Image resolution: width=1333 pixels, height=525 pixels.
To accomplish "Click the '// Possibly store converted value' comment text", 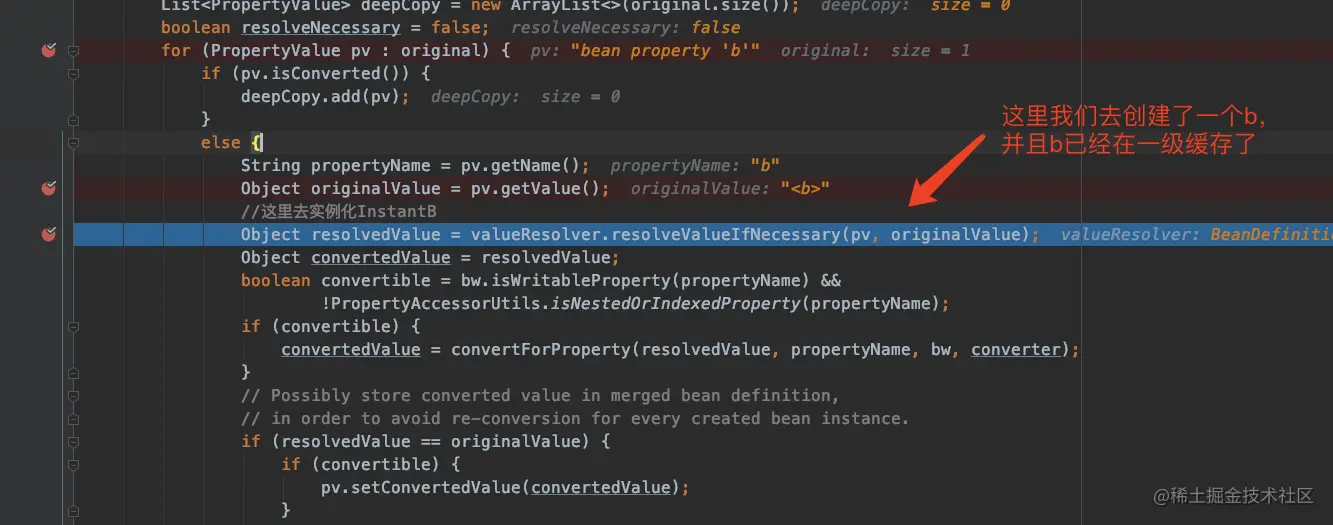I will tap(540, 395).
